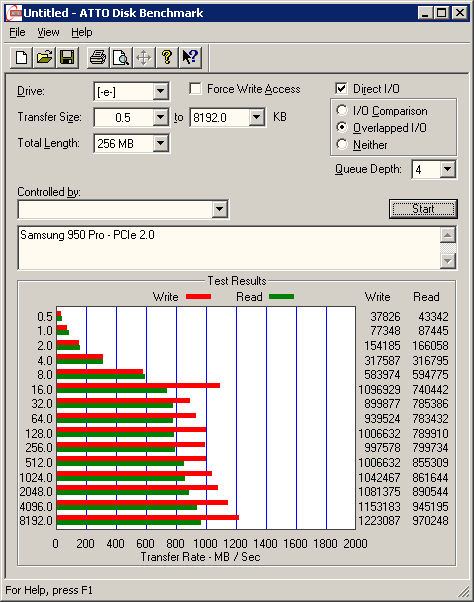Click the ATTO application icon in title bar
The image size is (474, 602).
pos(15,13)
